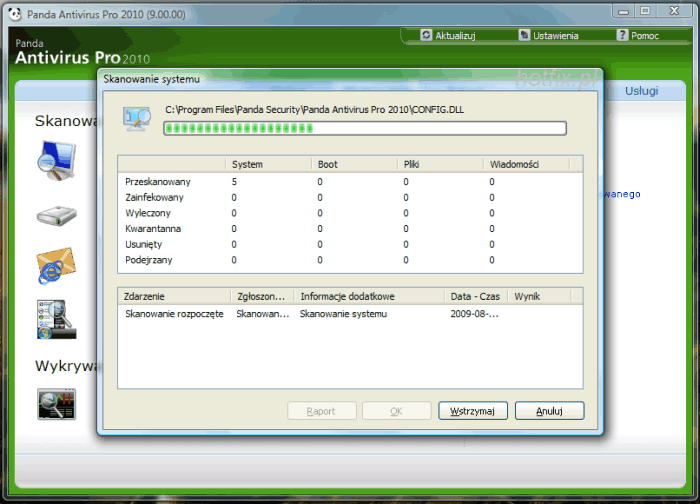
Task: Select the Skanowanie rozpoczęte event row
Action: (x=174, y=314)
